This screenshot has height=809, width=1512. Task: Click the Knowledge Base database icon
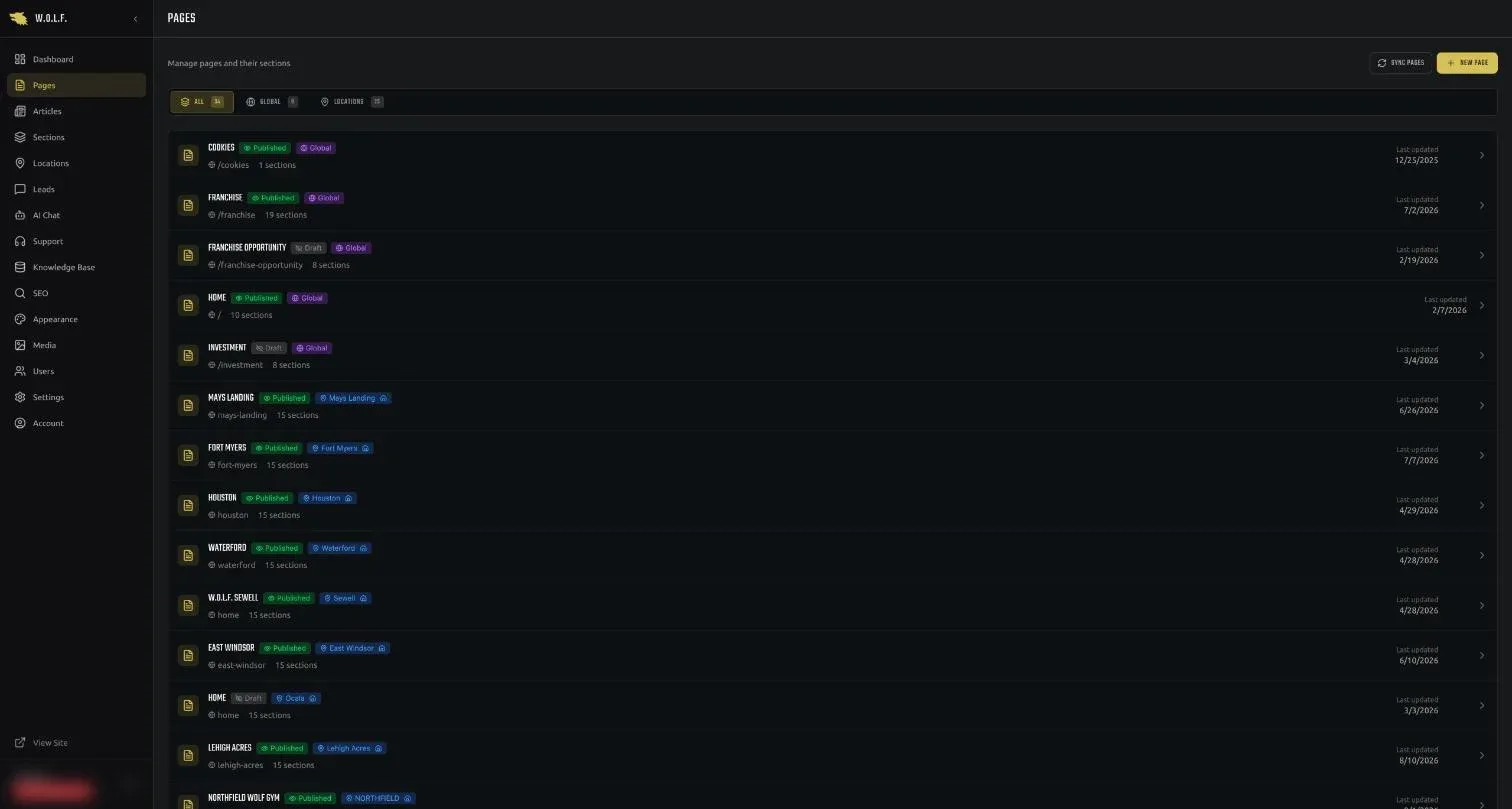20,267
